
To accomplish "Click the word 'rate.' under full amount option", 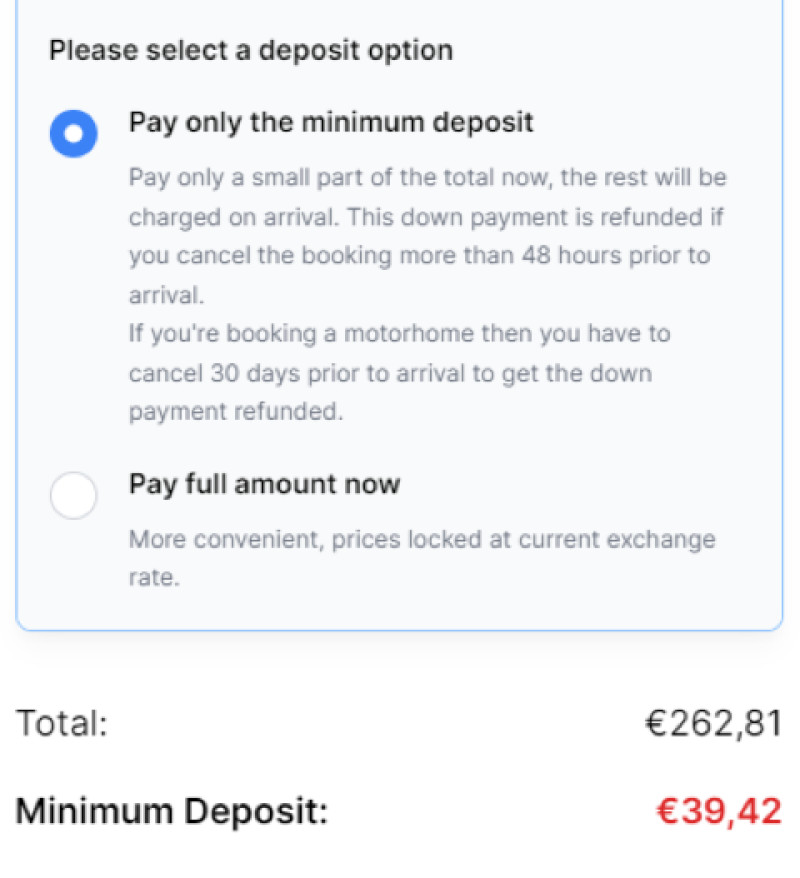I will [x=154, y=578].
